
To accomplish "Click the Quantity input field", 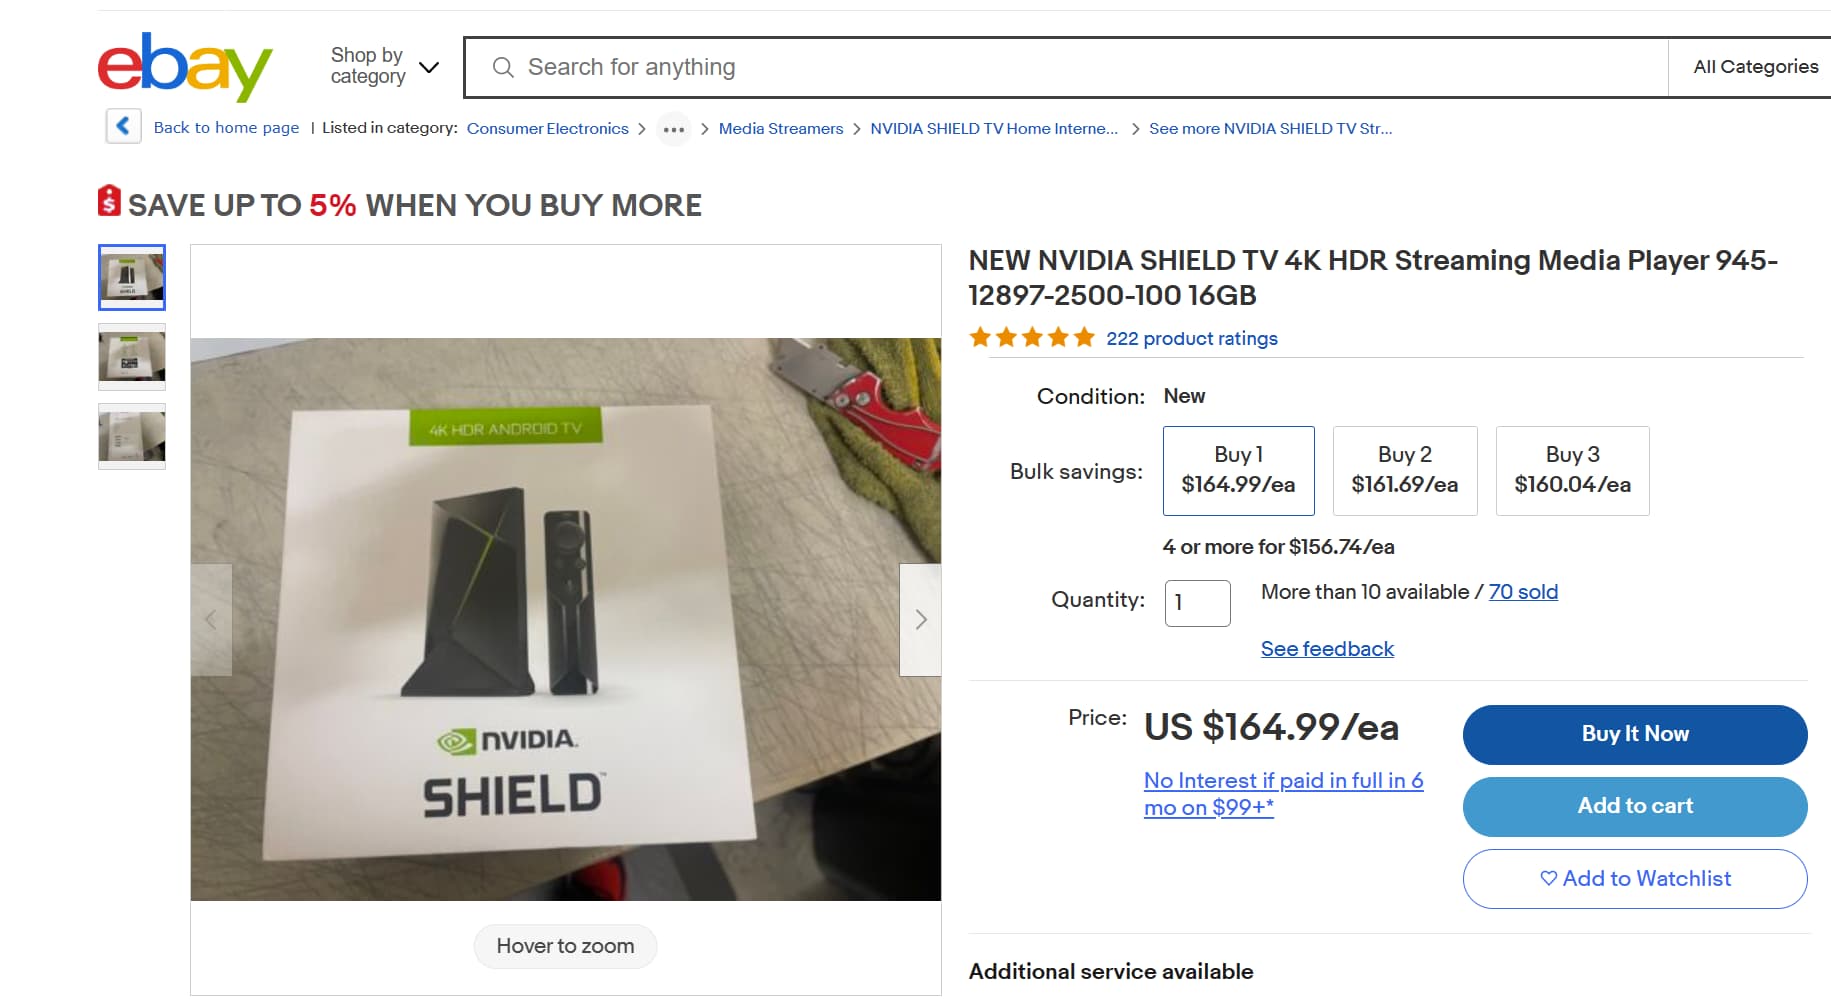I will pyautogui.click(x=1197, y=603).
